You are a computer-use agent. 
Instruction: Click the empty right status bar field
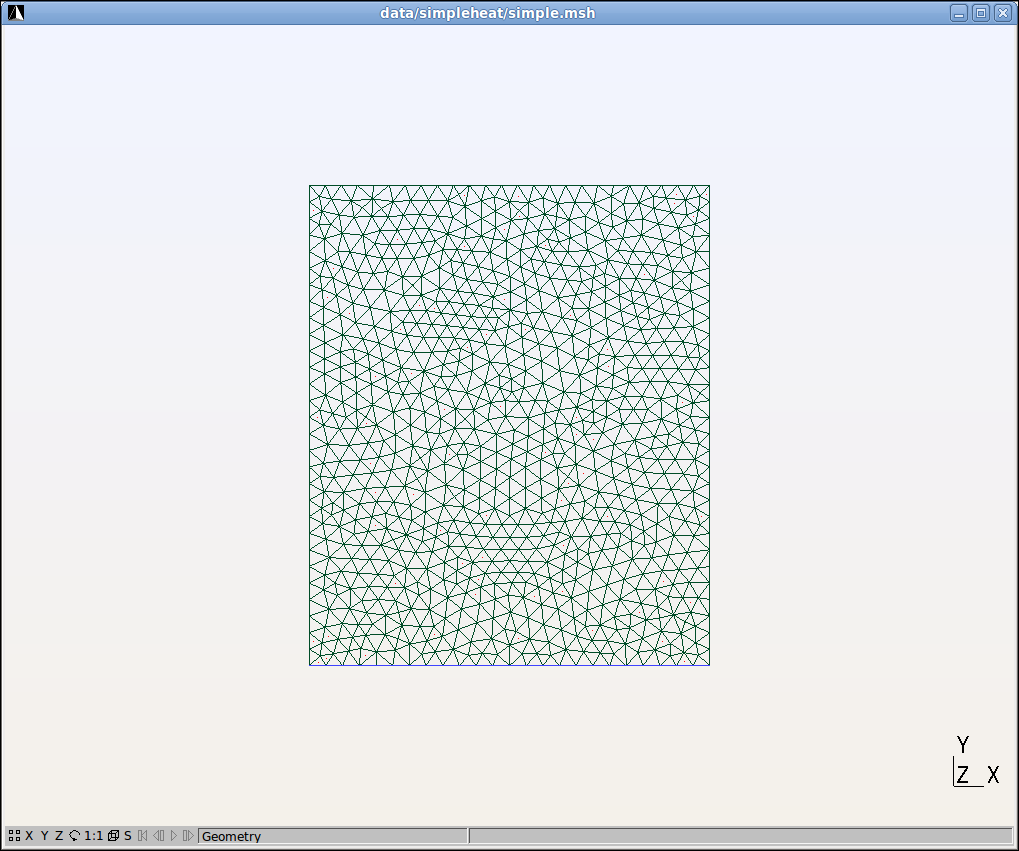(x=740, y=836)
